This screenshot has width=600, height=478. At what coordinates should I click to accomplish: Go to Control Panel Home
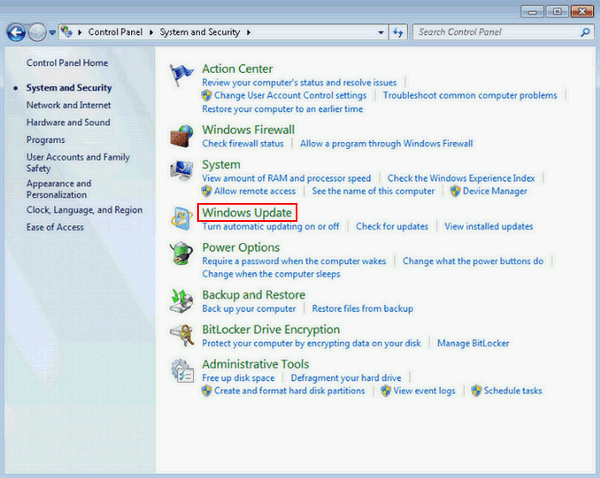pyautogui.click(x=67, y=63)
